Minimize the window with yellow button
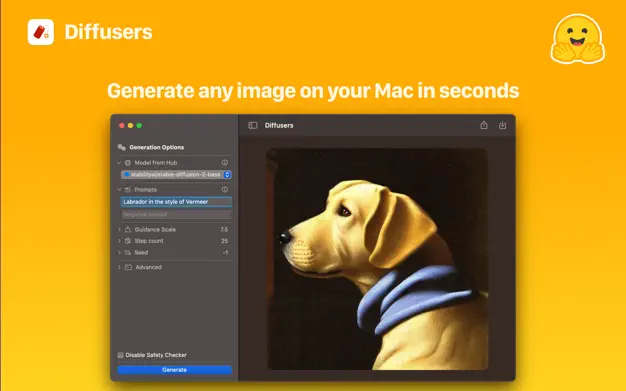 point(131,125)
